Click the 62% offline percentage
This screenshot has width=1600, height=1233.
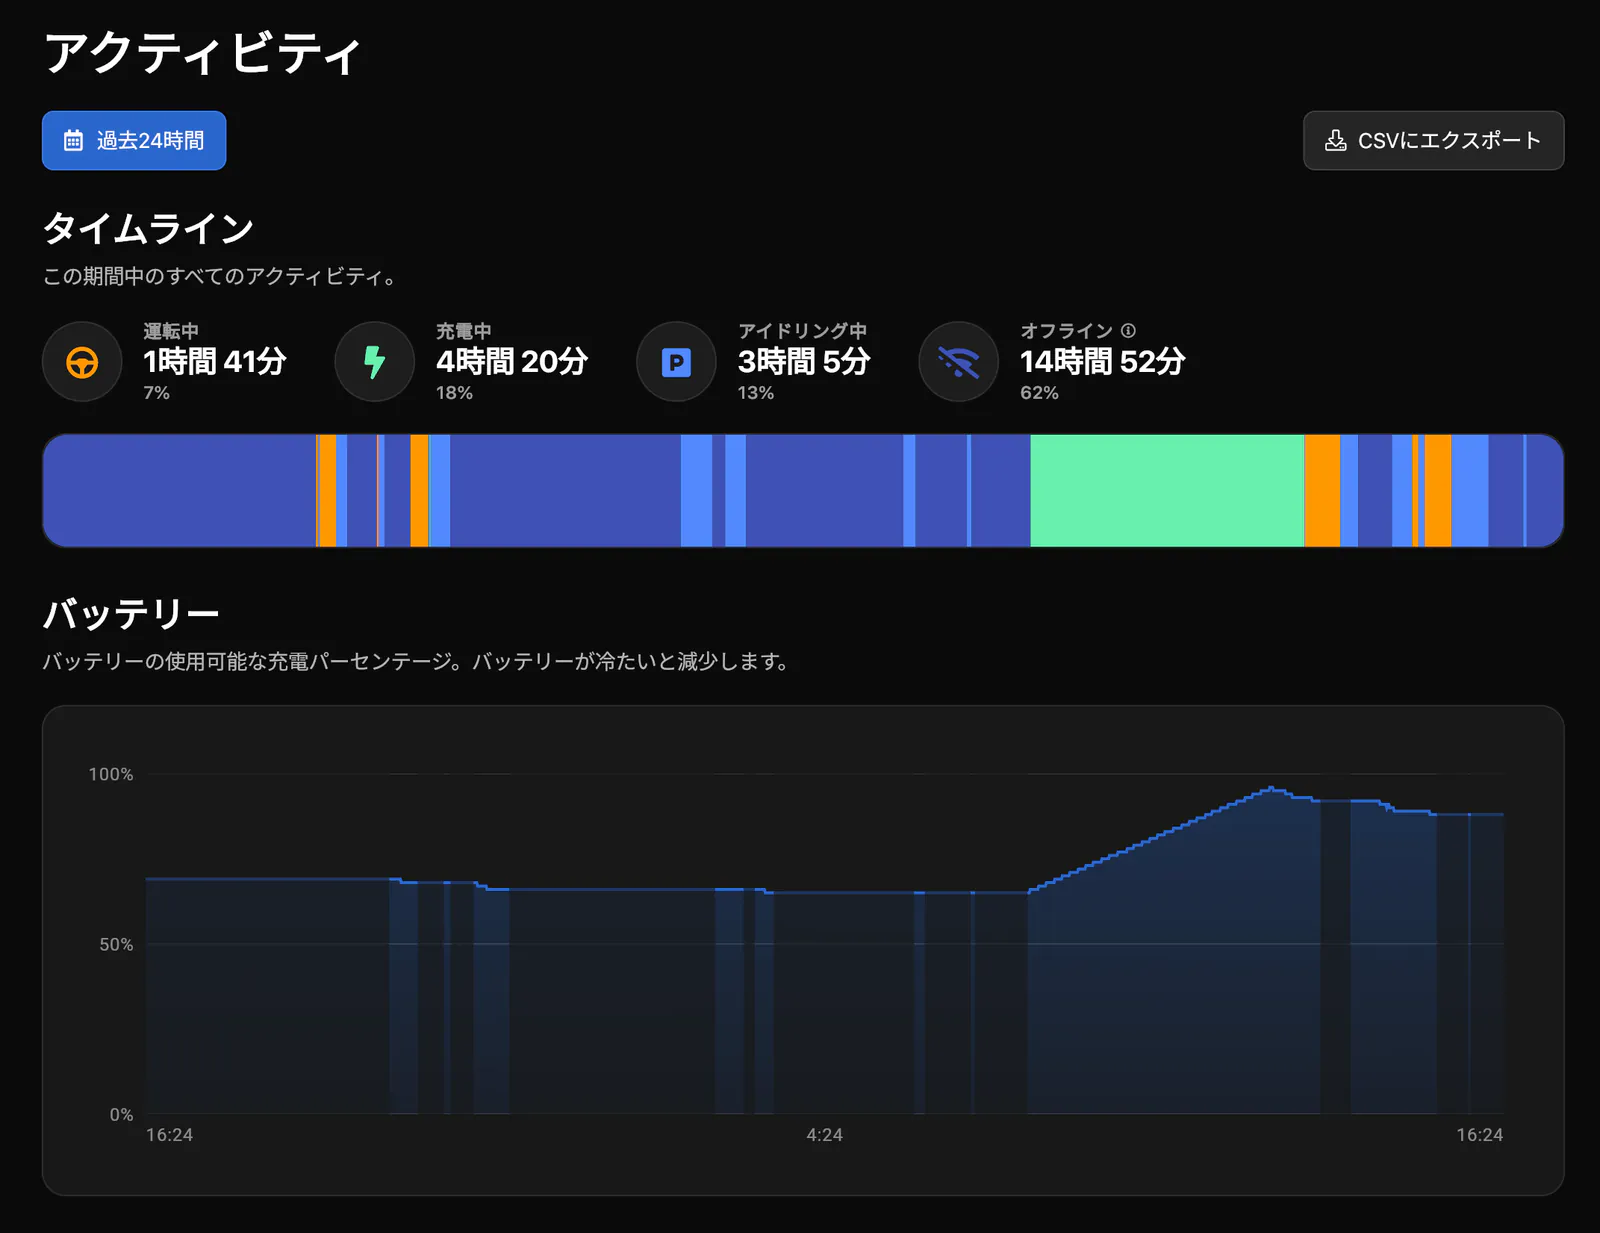[1039, 393]
